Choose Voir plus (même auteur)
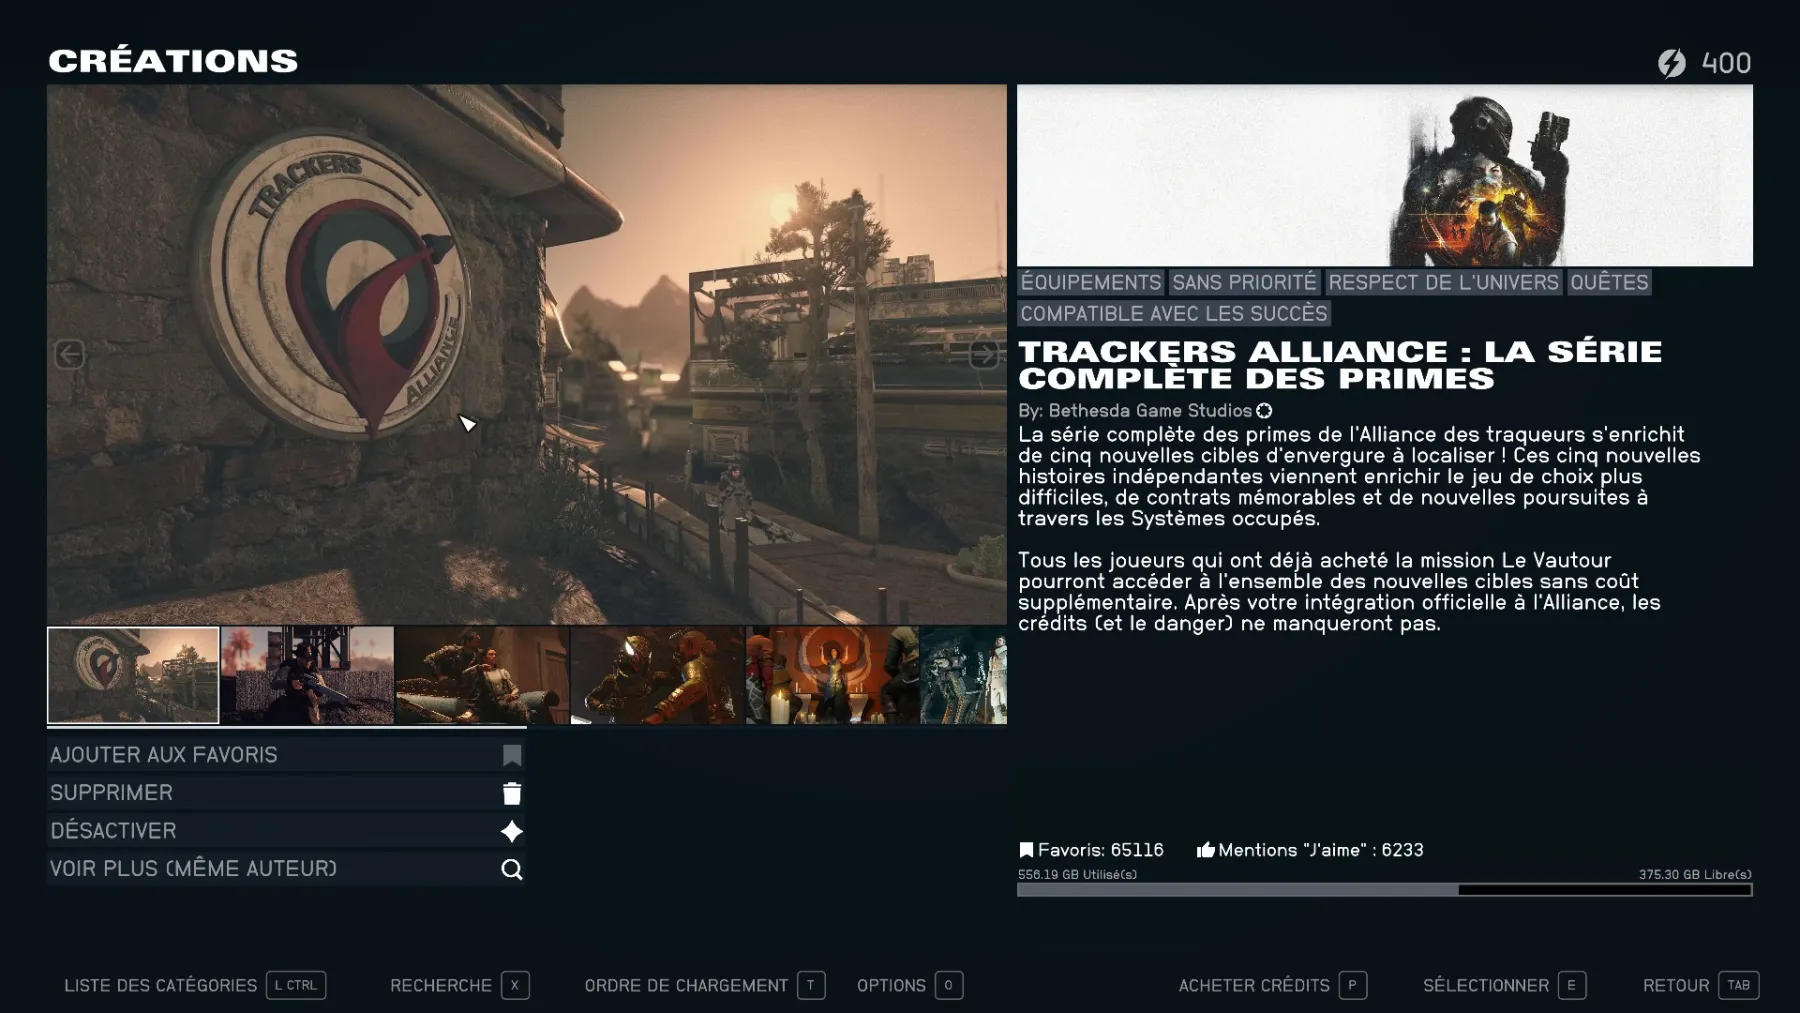The image size is (1800, 1013). [193, 869]
